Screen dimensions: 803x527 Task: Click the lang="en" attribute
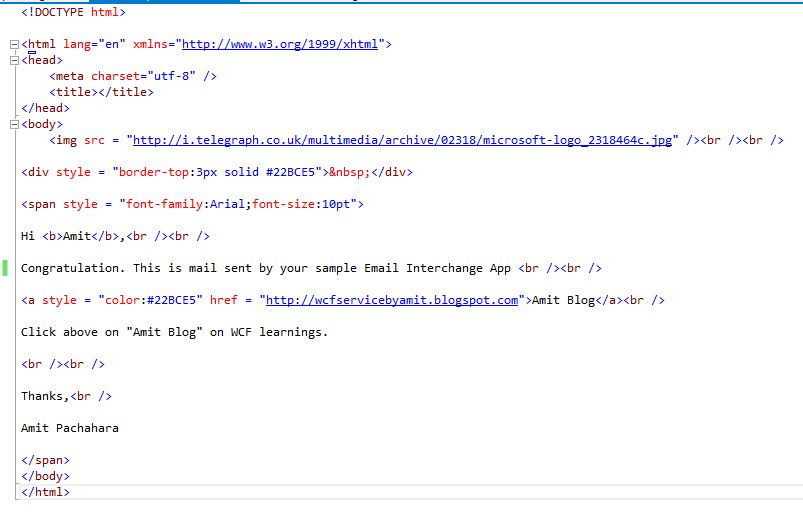coord(94,45)
